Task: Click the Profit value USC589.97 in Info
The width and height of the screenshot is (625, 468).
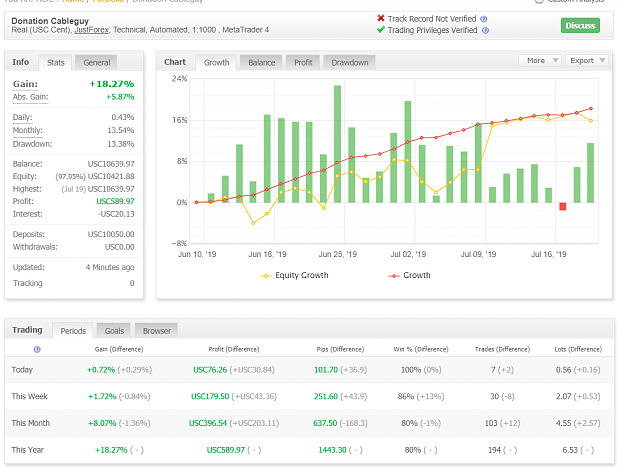Action: pyautogui.click(x=115, y=201)
